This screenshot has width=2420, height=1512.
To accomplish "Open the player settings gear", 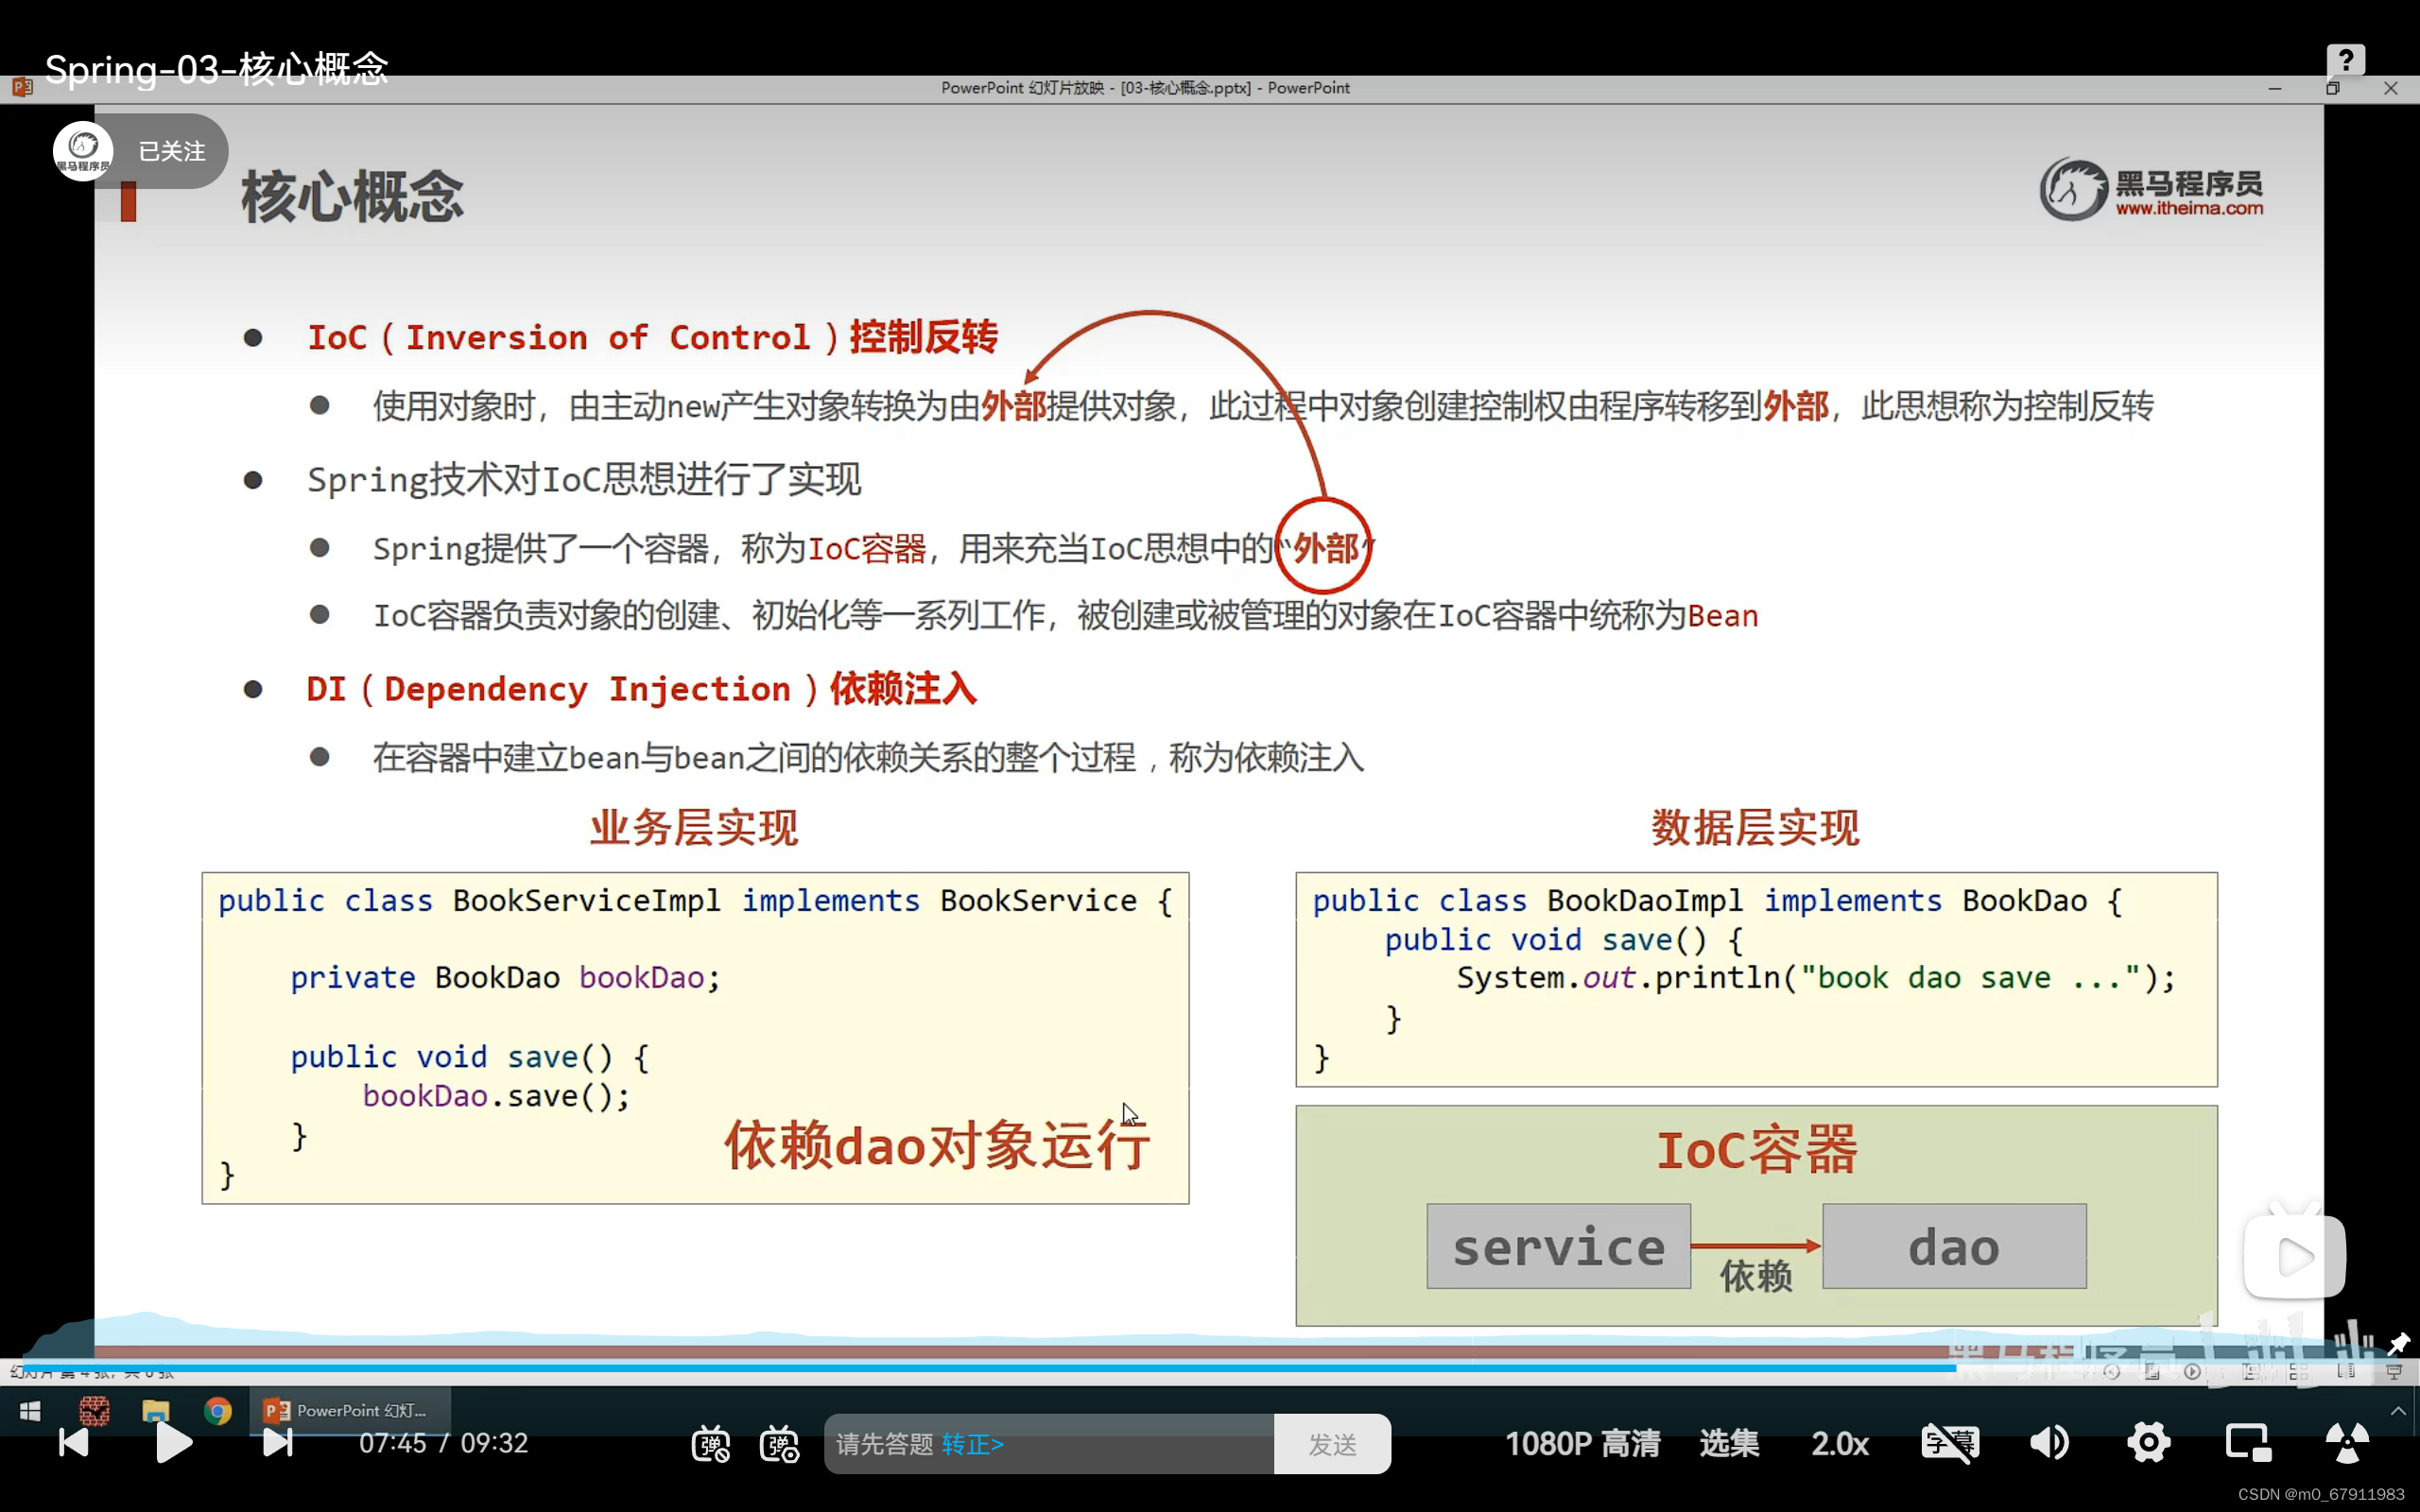I will (x=2149, y=1442).
